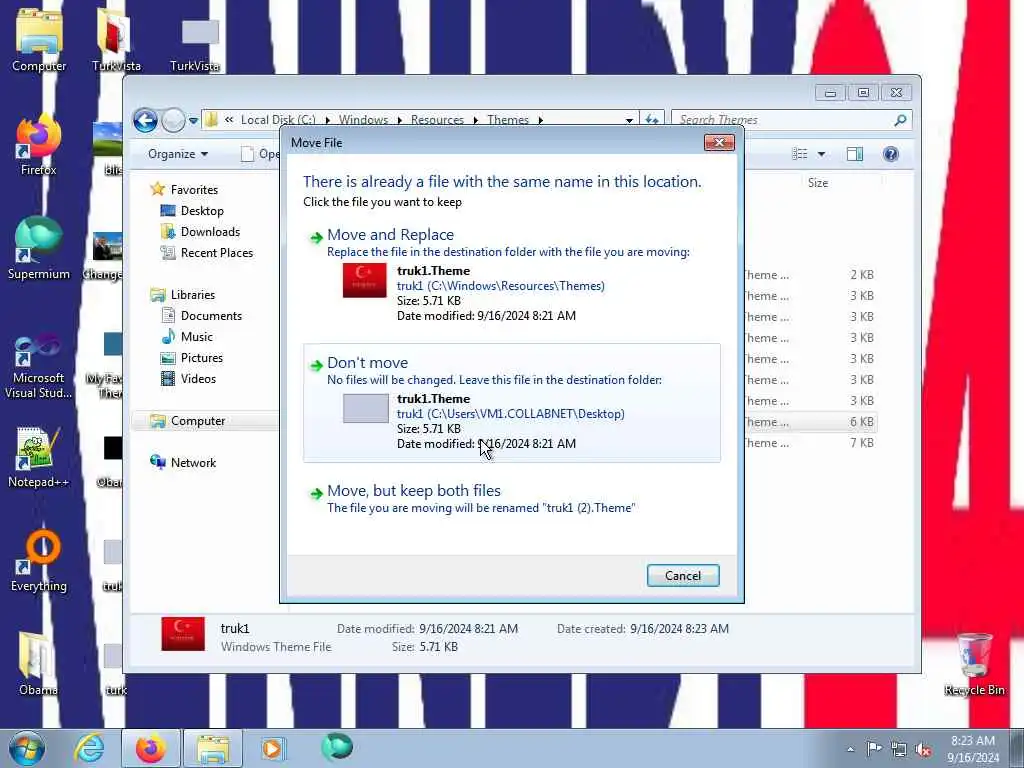Open Supermium desktop shortcut
The image size is (1024, 768).
coord(39,249)
